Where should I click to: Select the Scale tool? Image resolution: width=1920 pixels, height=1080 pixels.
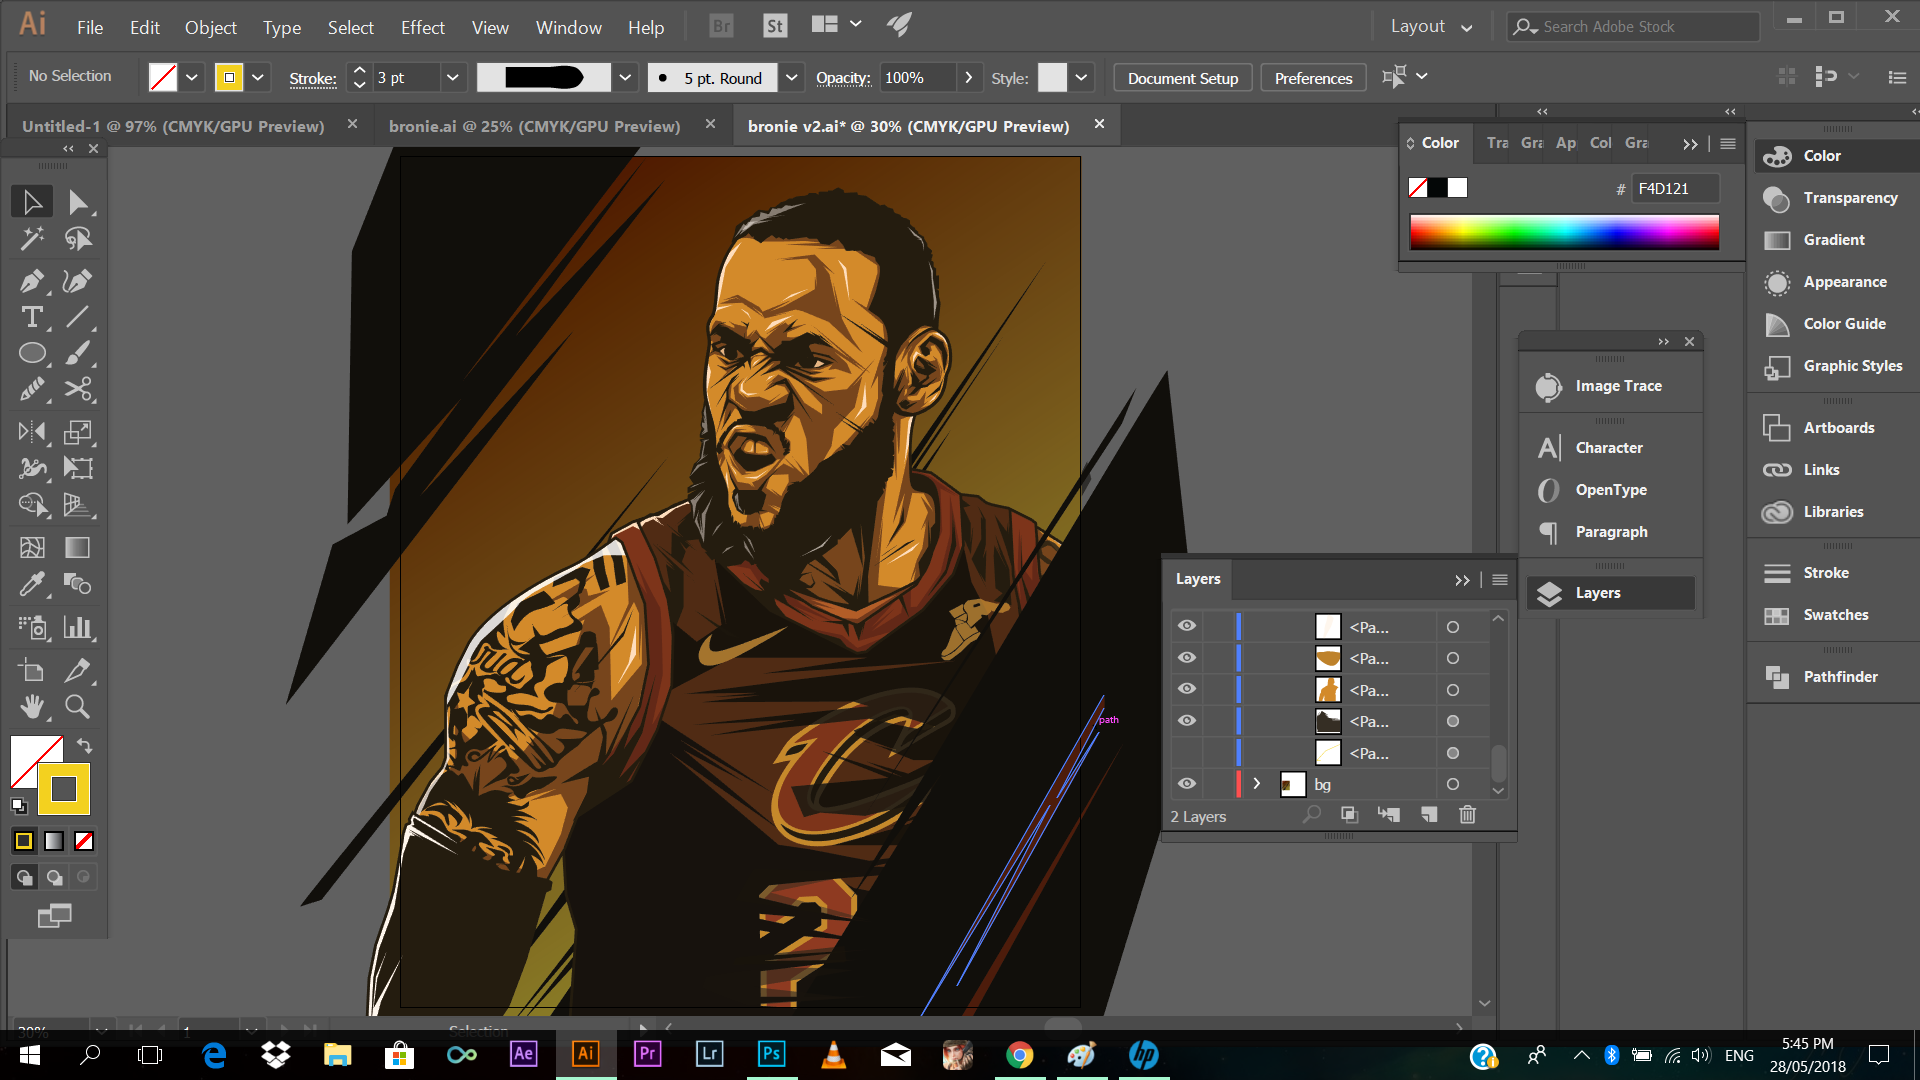[78, 432]
